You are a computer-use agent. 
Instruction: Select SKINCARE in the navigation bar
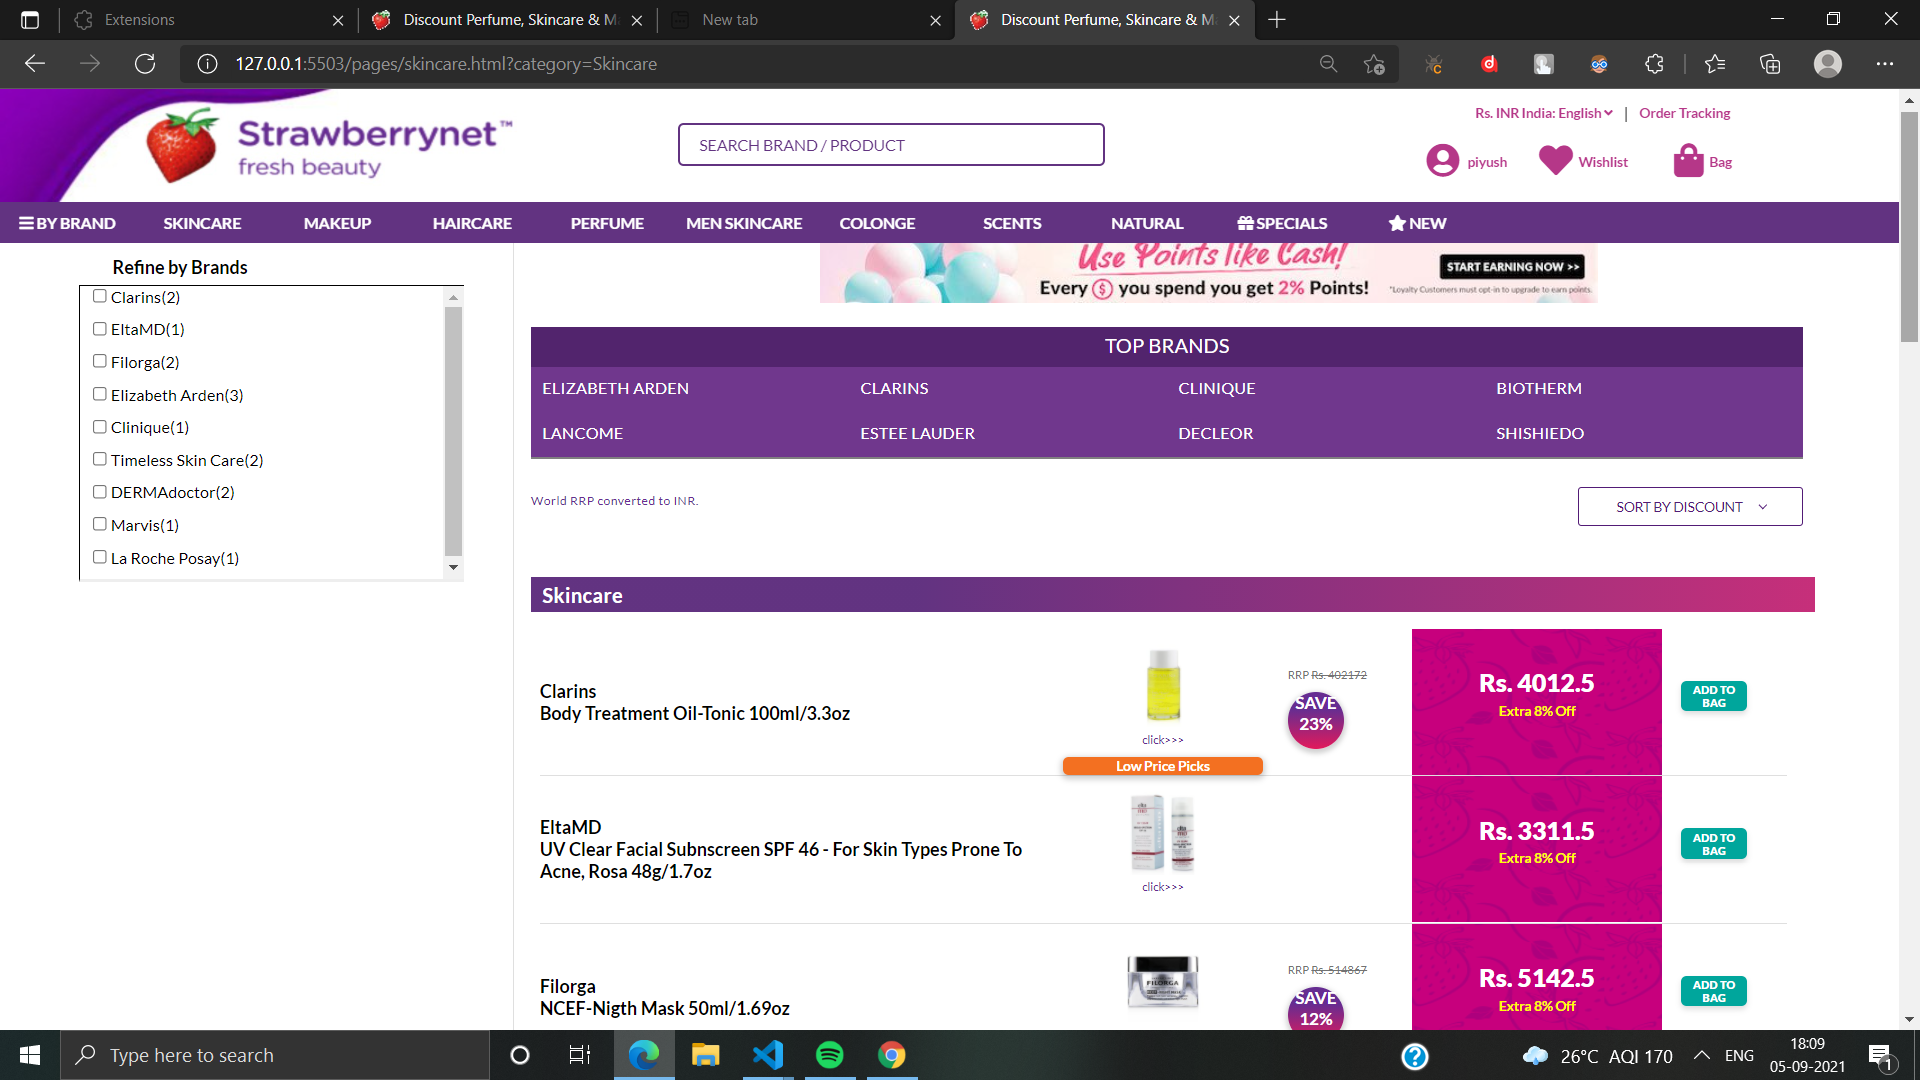point(202,223)
